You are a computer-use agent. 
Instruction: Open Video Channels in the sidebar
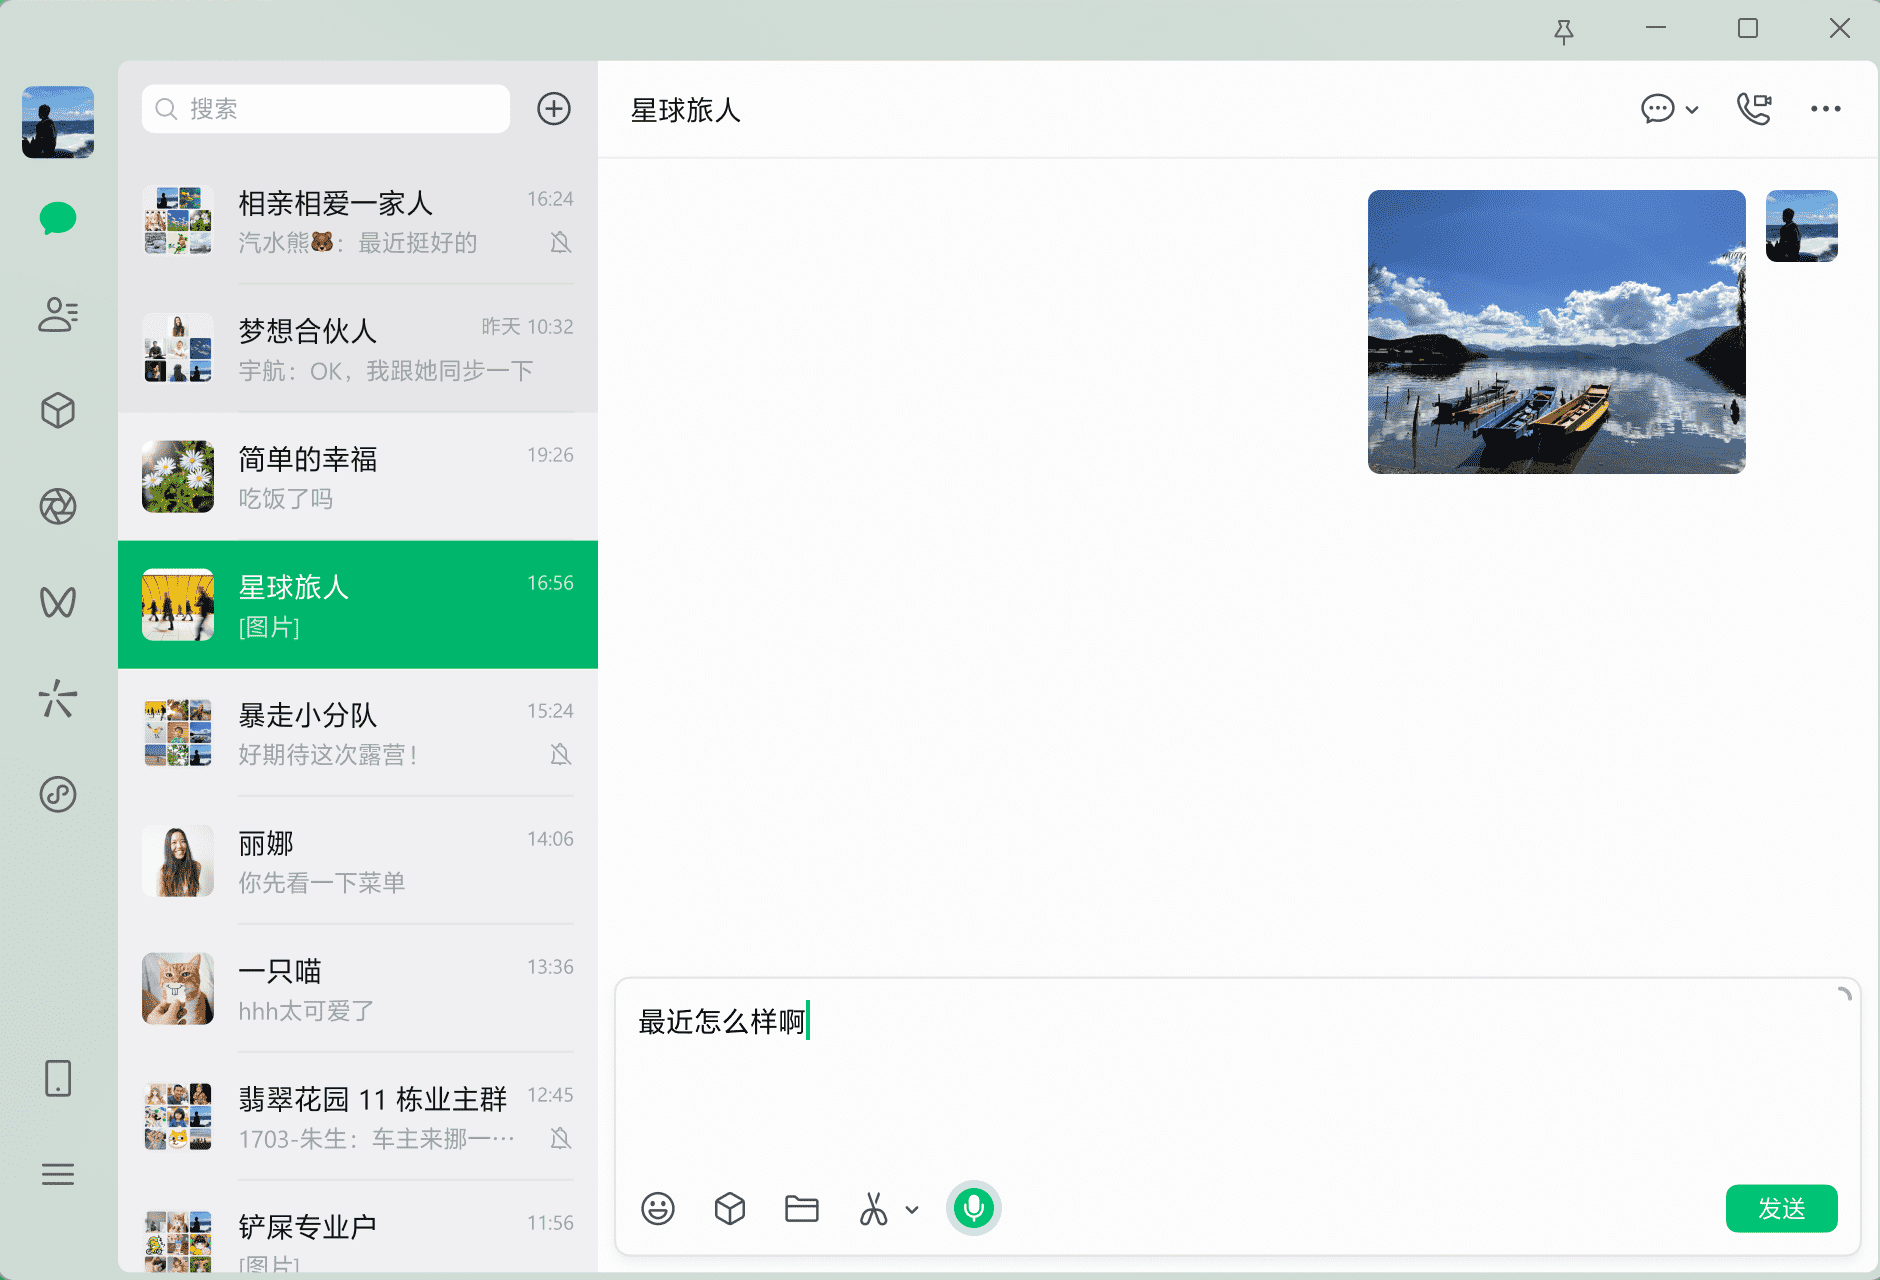point(58,602)
